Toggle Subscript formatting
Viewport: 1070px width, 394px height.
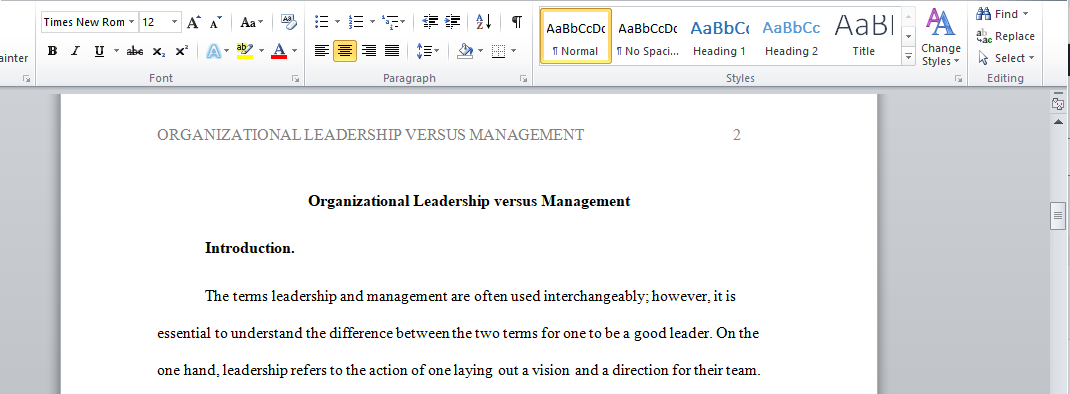point(158,51)
